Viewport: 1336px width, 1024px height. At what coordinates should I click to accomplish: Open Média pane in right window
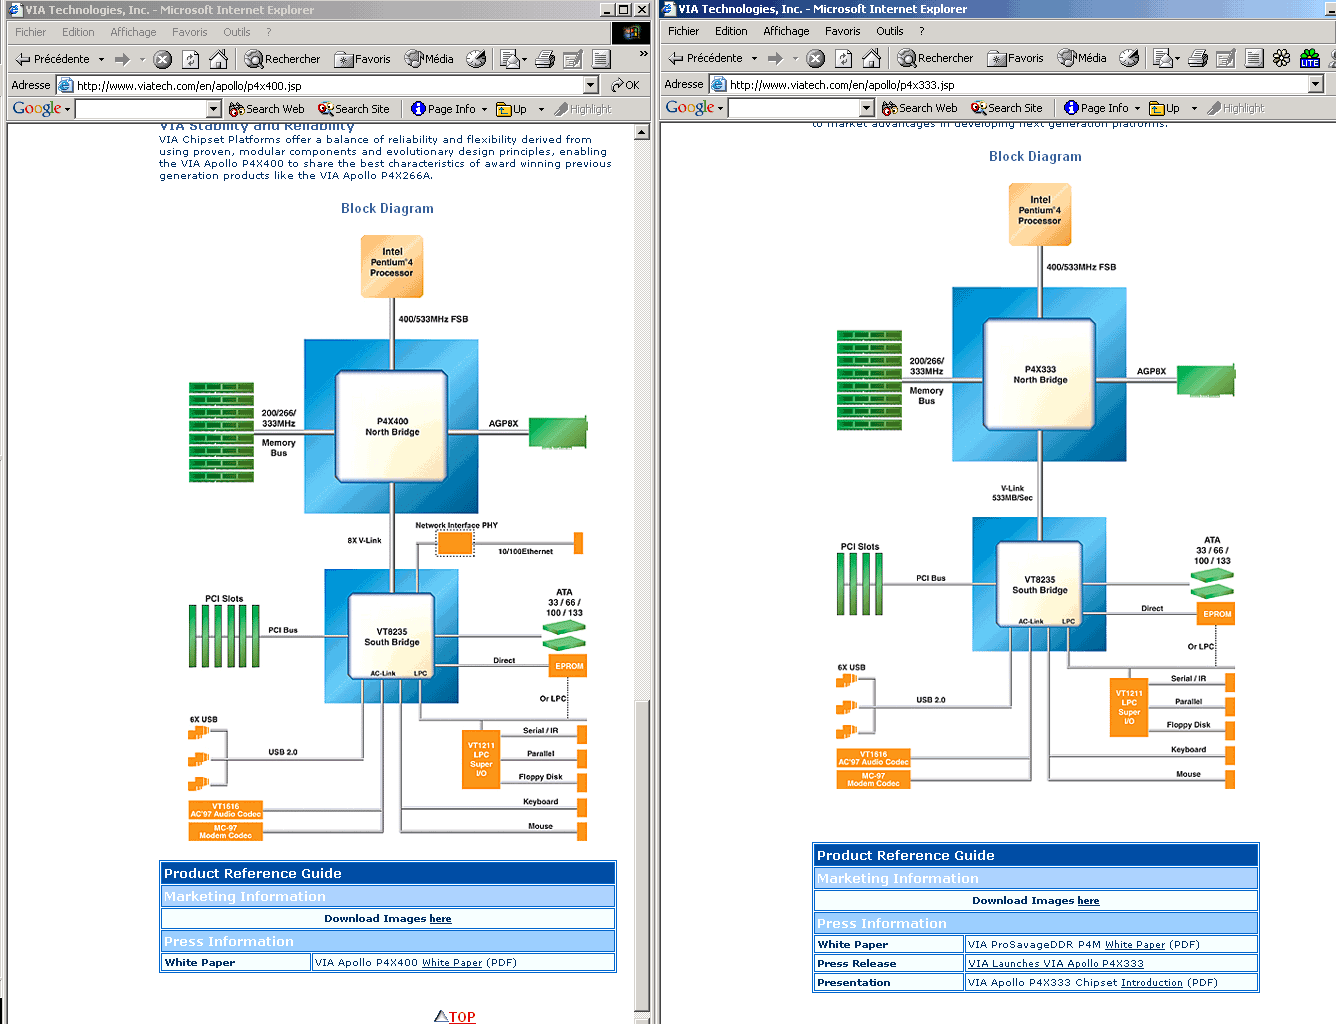pos(1082,58)
